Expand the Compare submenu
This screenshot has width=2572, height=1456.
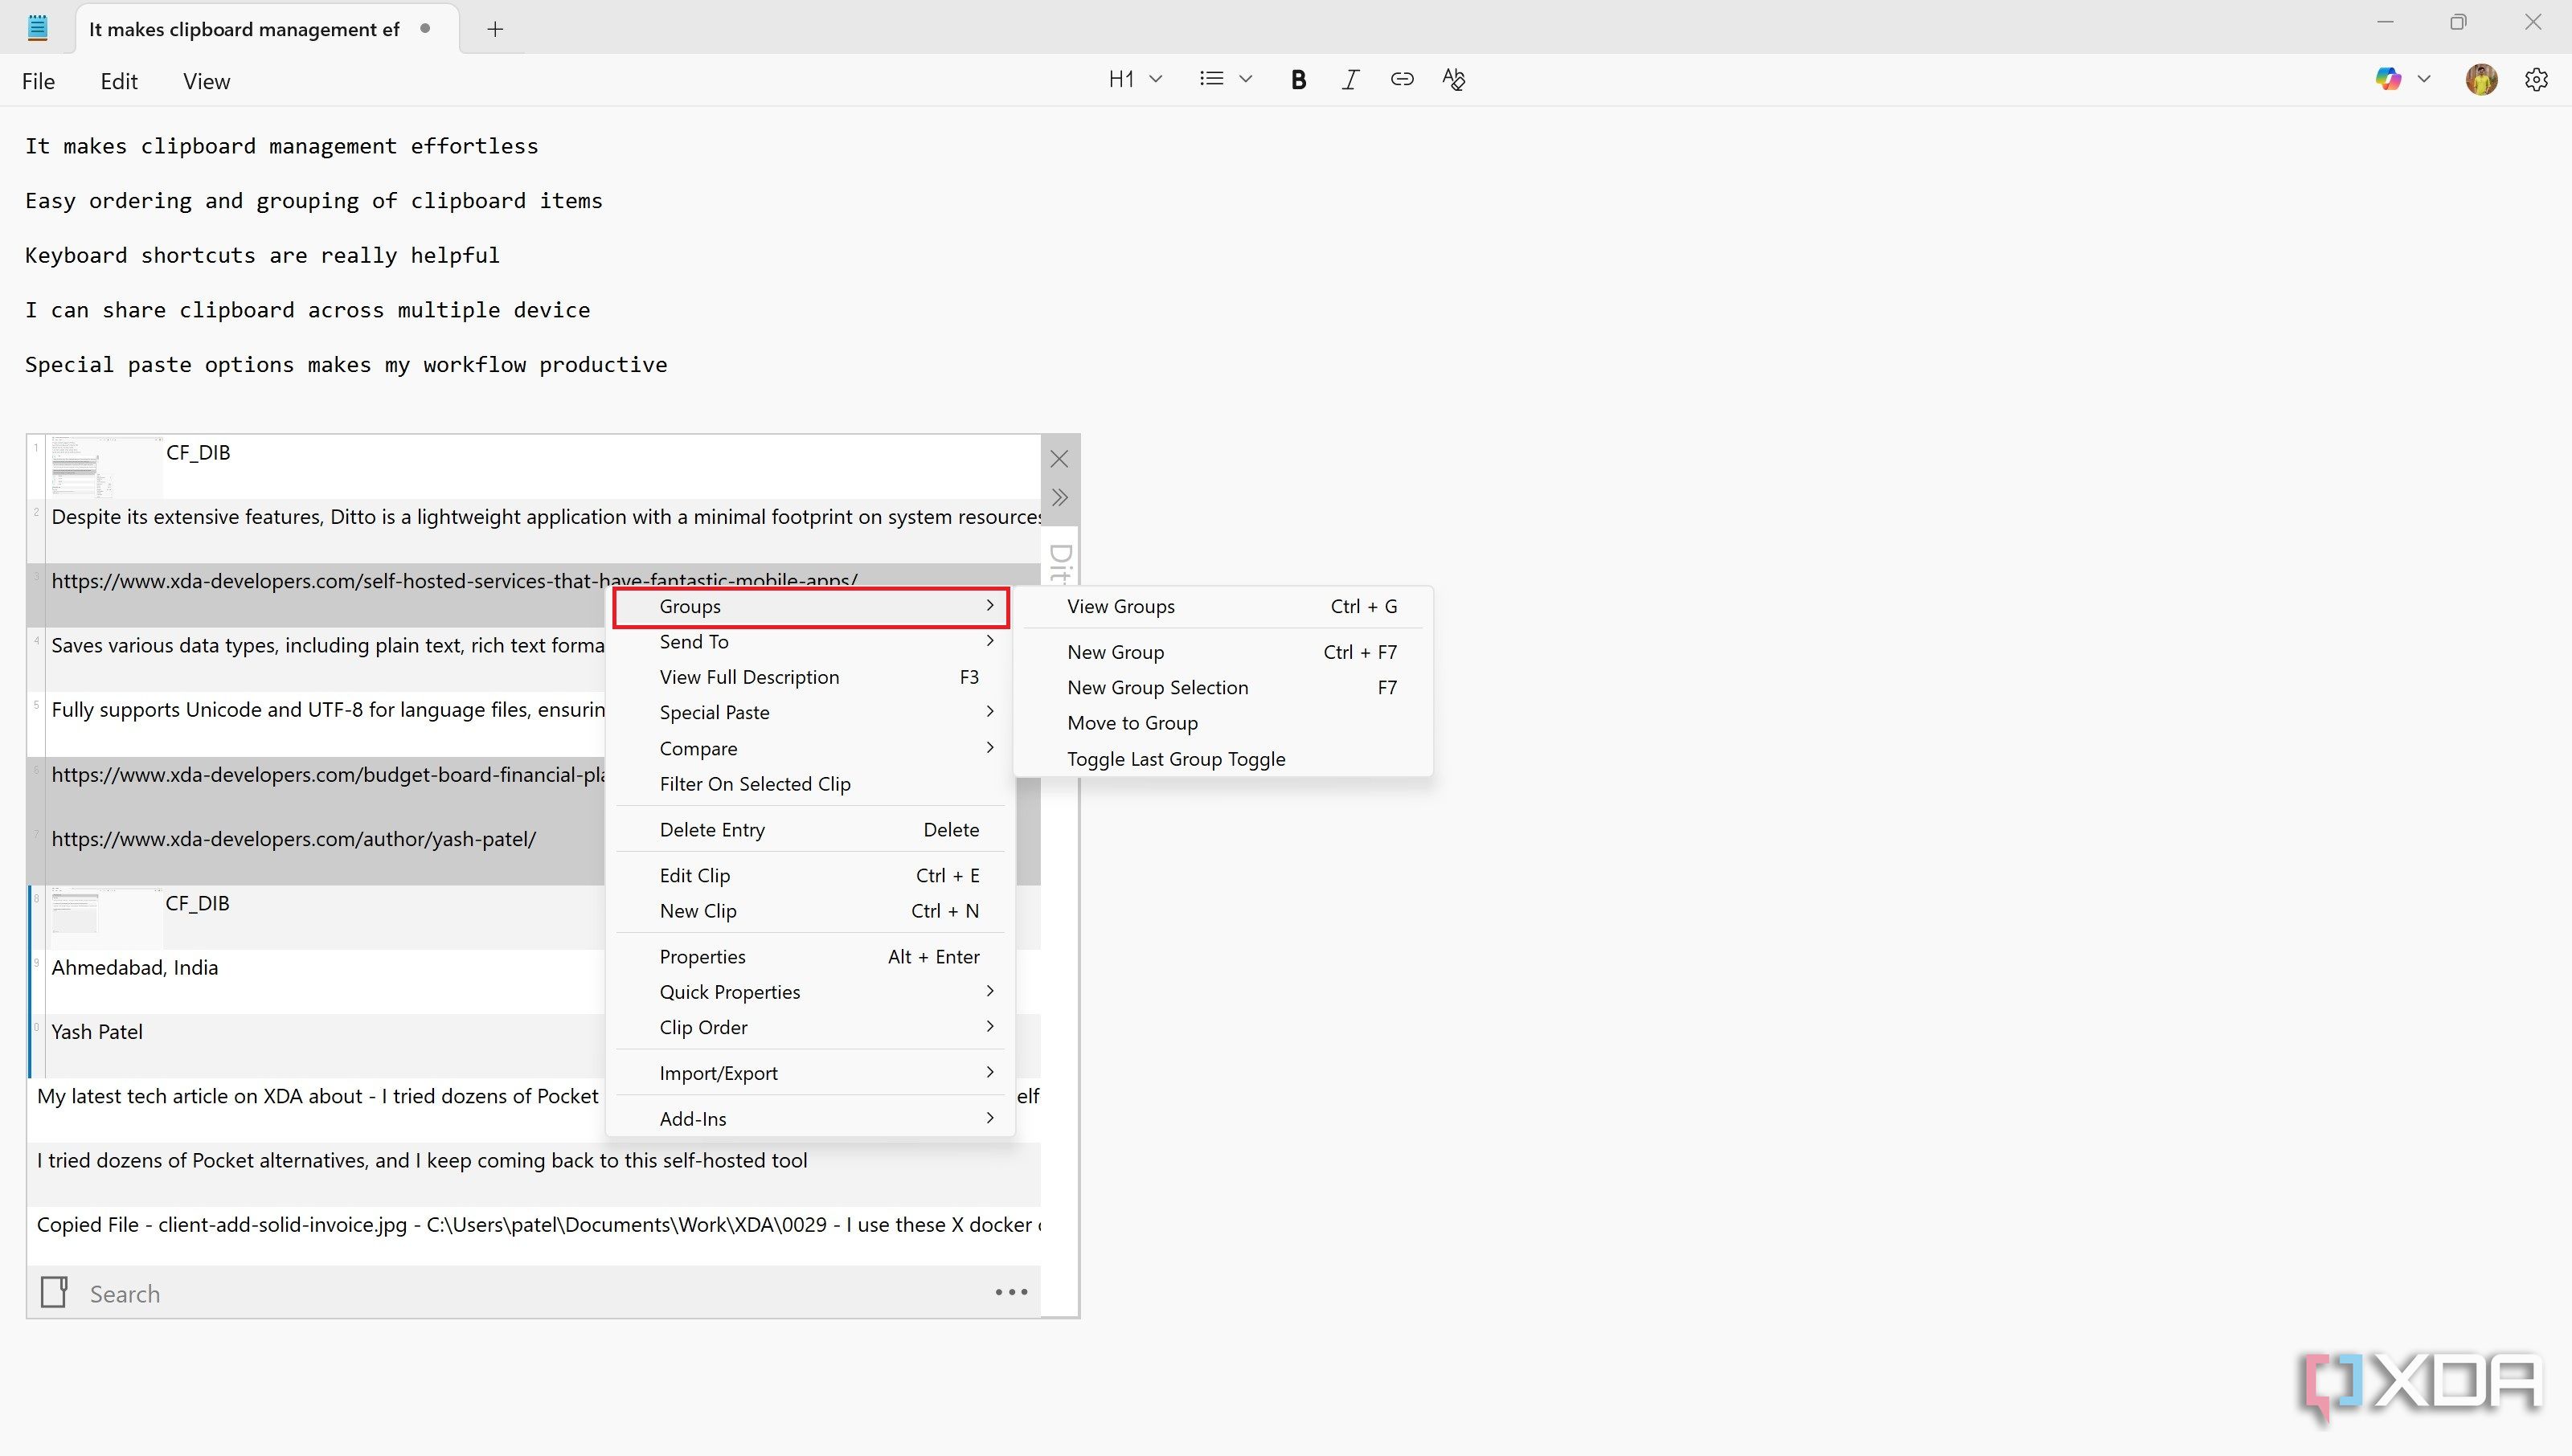click(810, 748)
